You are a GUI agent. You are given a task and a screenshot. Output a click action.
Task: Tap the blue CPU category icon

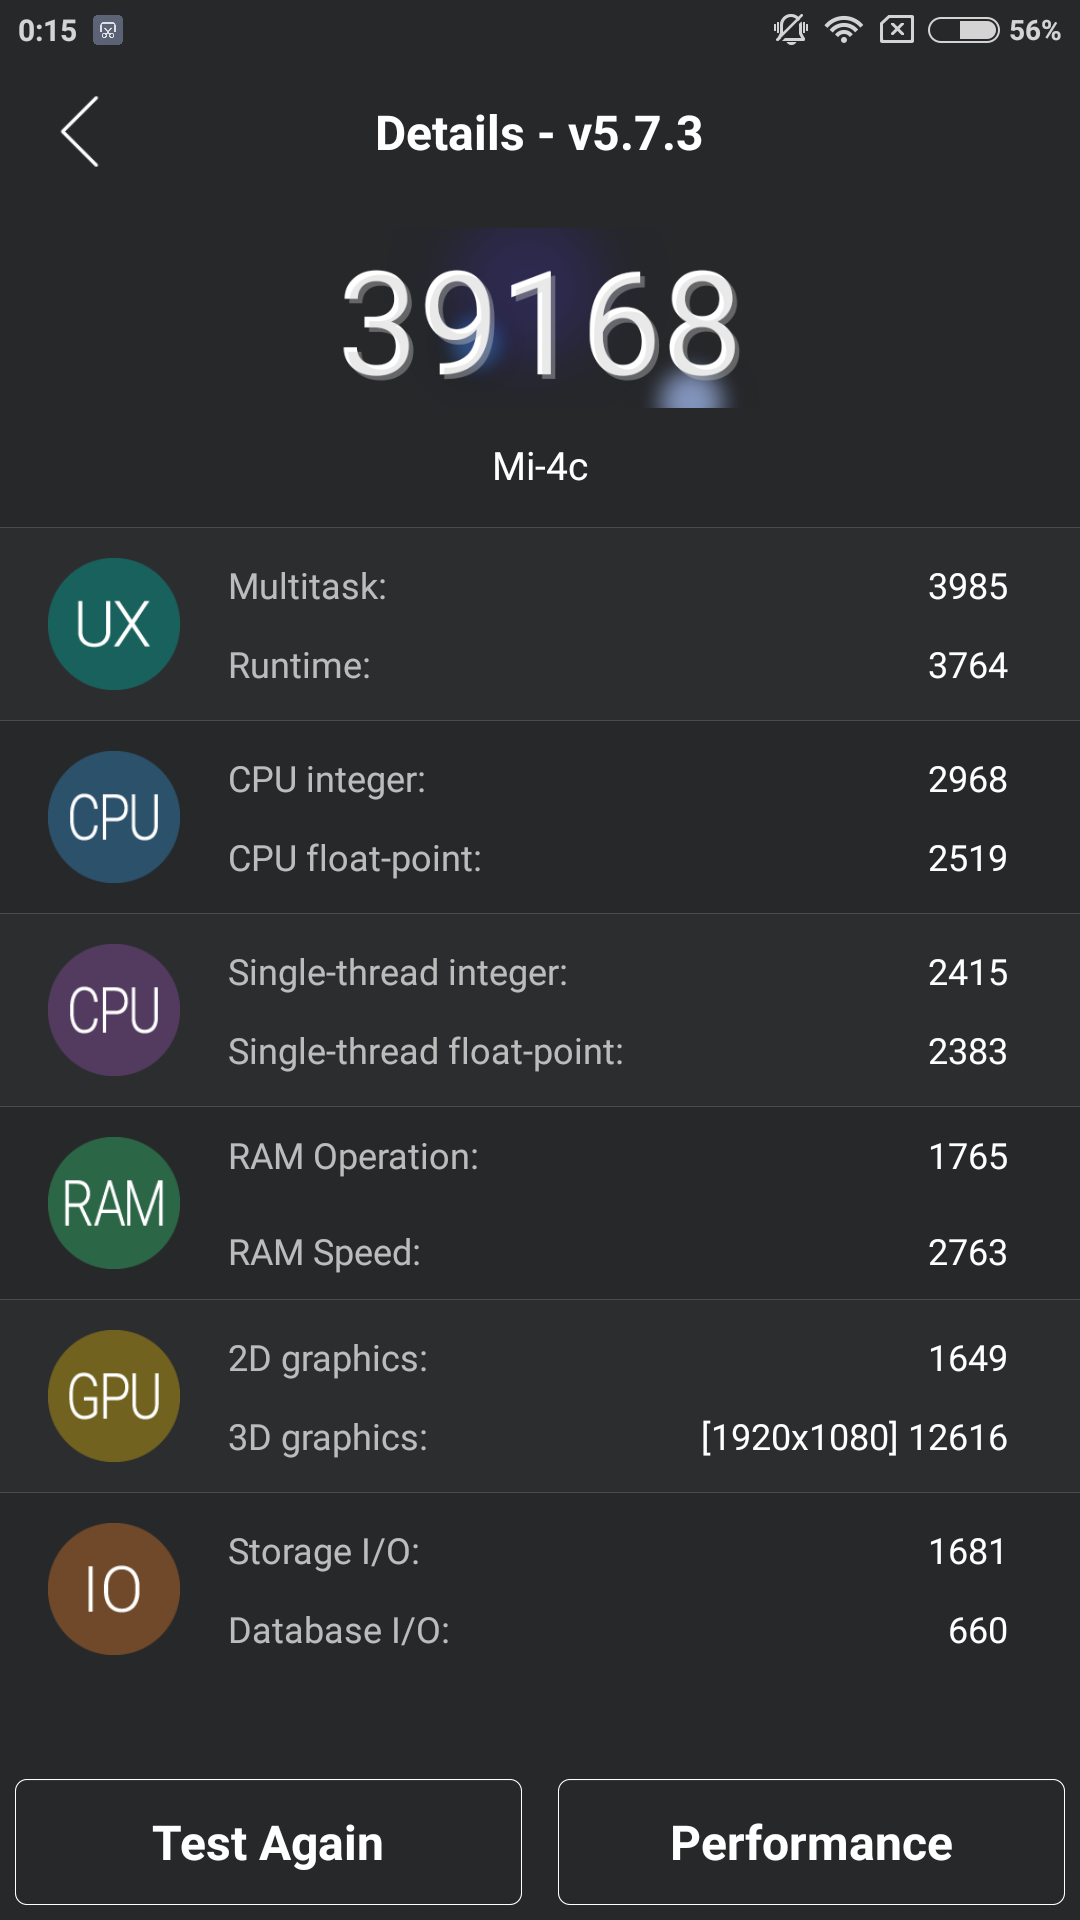(x=114, y=817)
